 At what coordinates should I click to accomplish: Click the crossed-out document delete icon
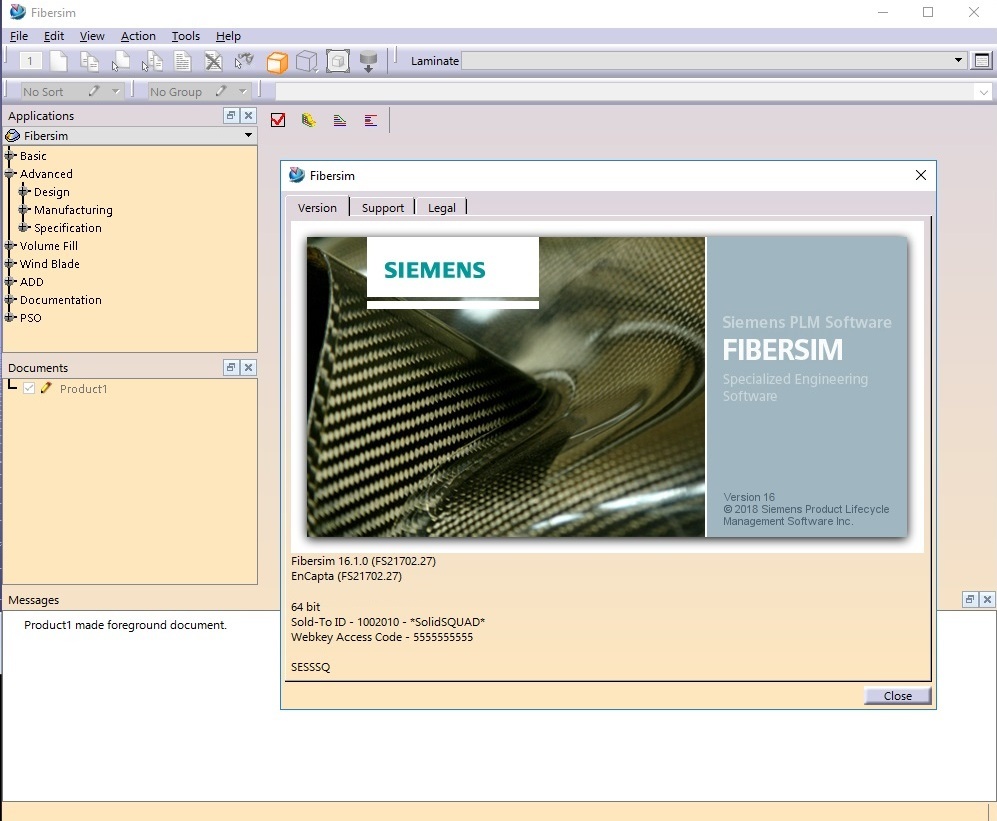(x=214, y=61)
